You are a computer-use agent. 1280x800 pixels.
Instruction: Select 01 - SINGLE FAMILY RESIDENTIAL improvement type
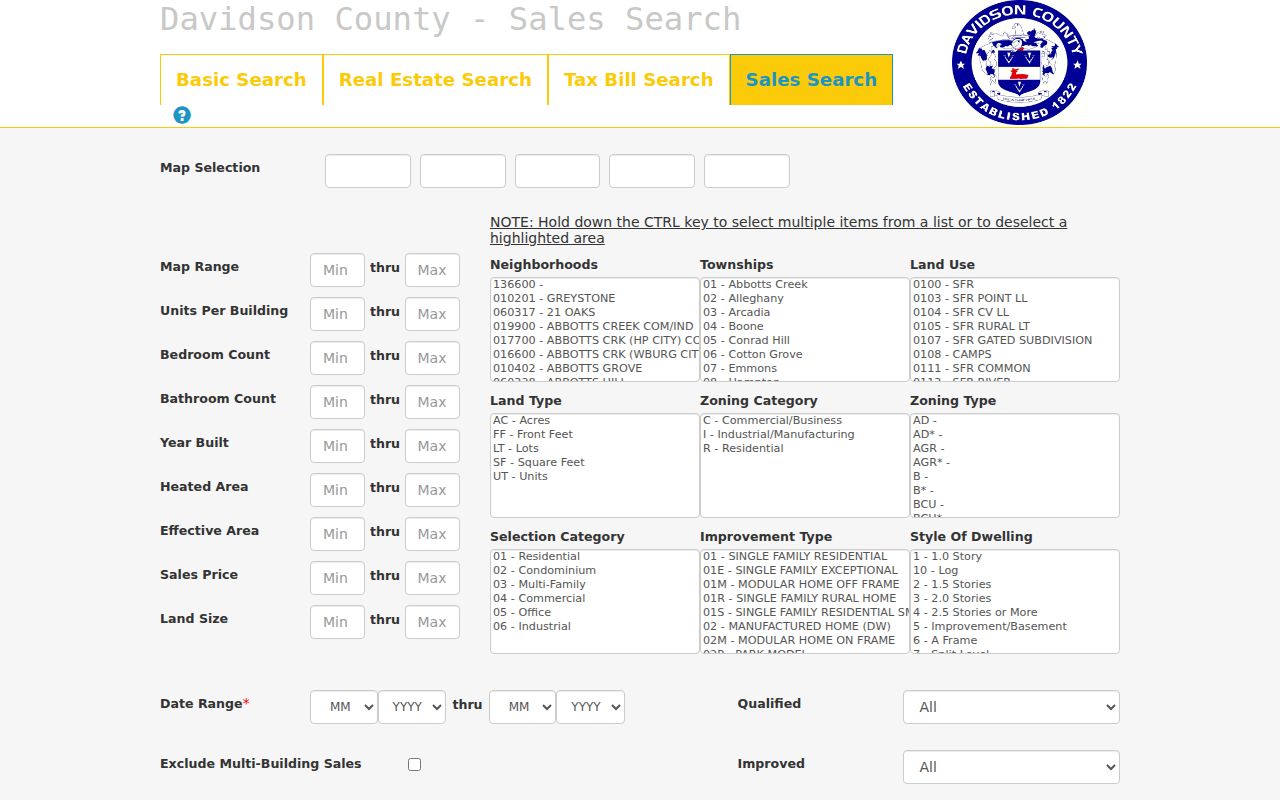coord(804,556)
